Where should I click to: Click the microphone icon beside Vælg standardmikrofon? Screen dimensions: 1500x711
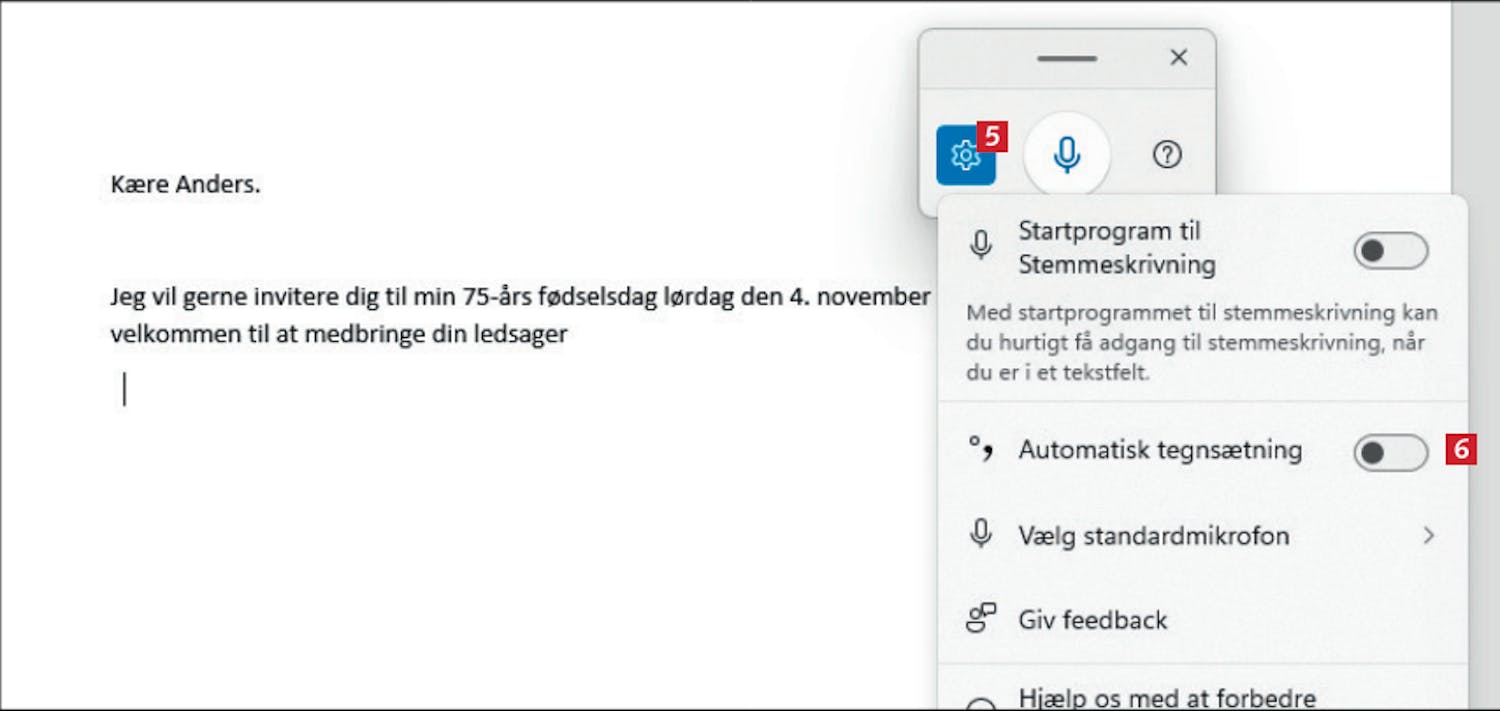981,534
